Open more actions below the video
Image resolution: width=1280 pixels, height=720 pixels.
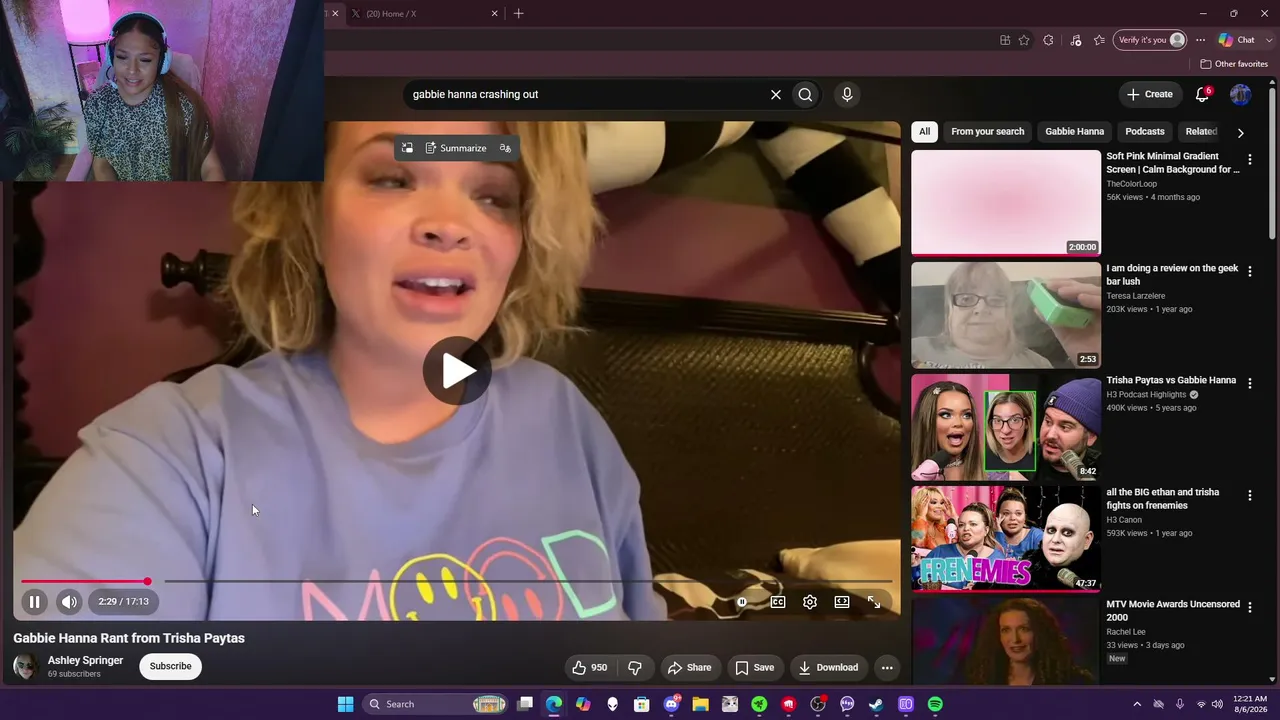coord(887,668)
